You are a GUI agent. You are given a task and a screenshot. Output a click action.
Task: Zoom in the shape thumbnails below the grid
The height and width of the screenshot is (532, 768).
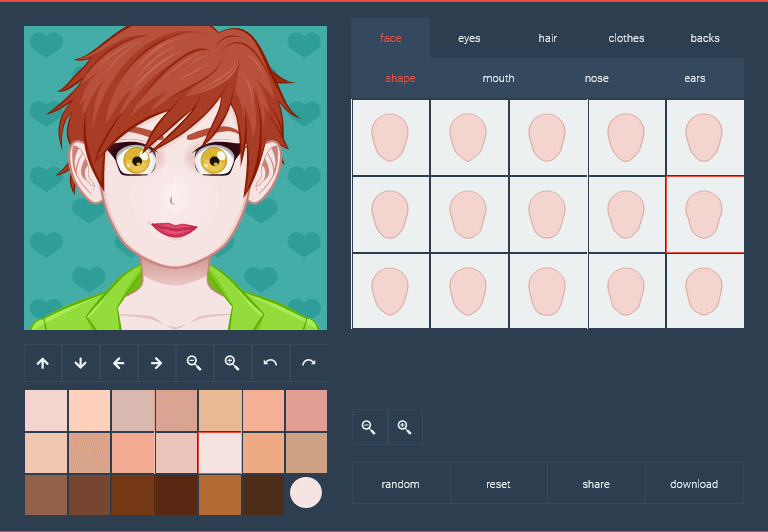[x=405, y=427]
